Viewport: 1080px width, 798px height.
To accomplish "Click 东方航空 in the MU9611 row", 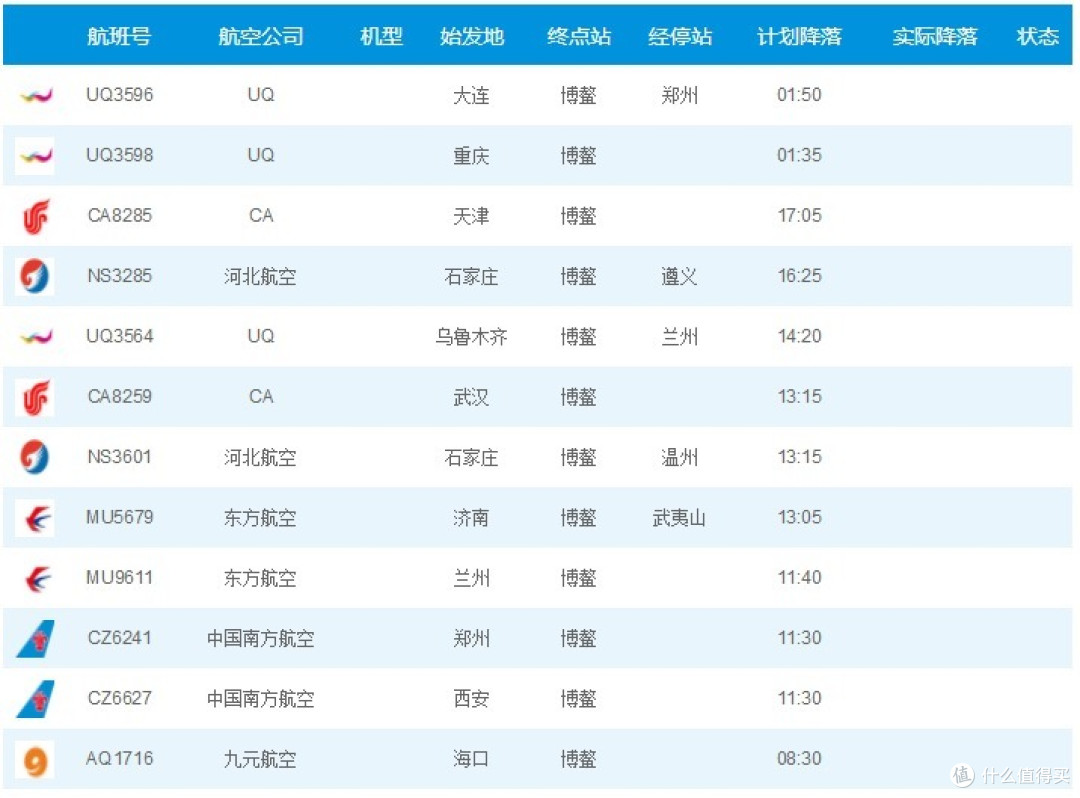I will click(x=260, y=578).
